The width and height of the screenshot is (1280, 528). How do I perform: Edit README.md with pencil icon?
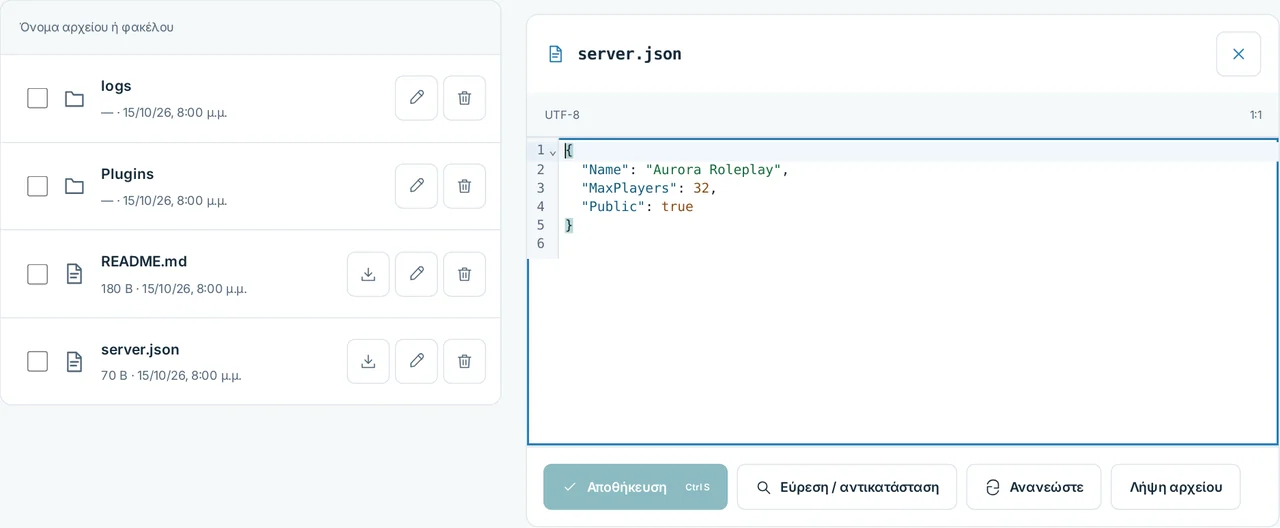coord(416,274)
